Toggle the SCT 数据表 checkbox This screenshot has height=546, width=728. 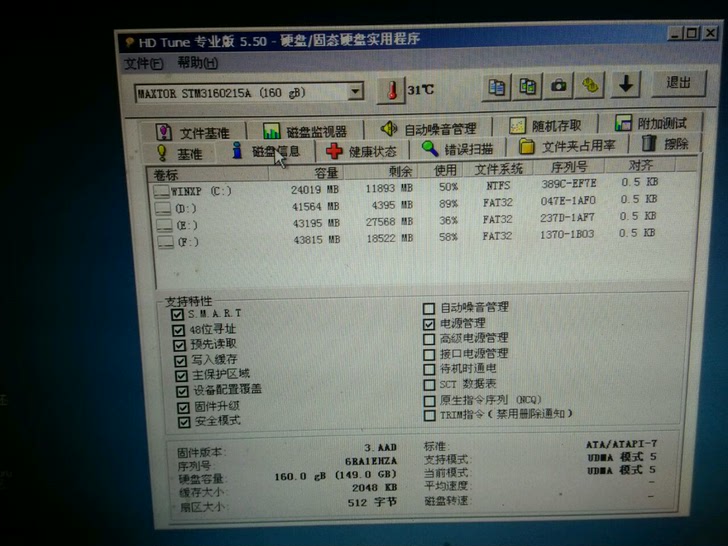point(429,385)
